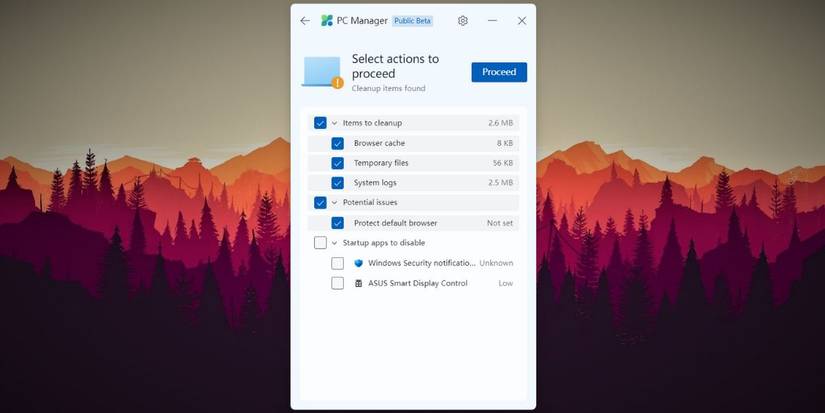This screenshot has height=413, width=825.
Task: Click the 56 KB size value
Action: (503, 163)
